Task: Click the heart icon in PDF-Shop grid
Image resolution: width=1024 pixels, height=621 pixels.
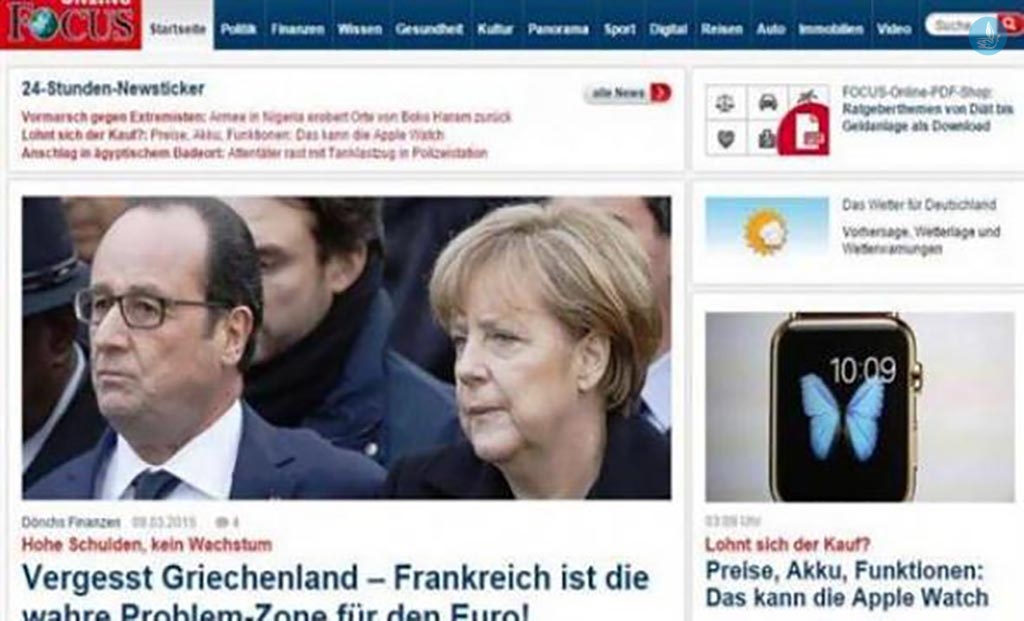Action: tap(725, 138)
